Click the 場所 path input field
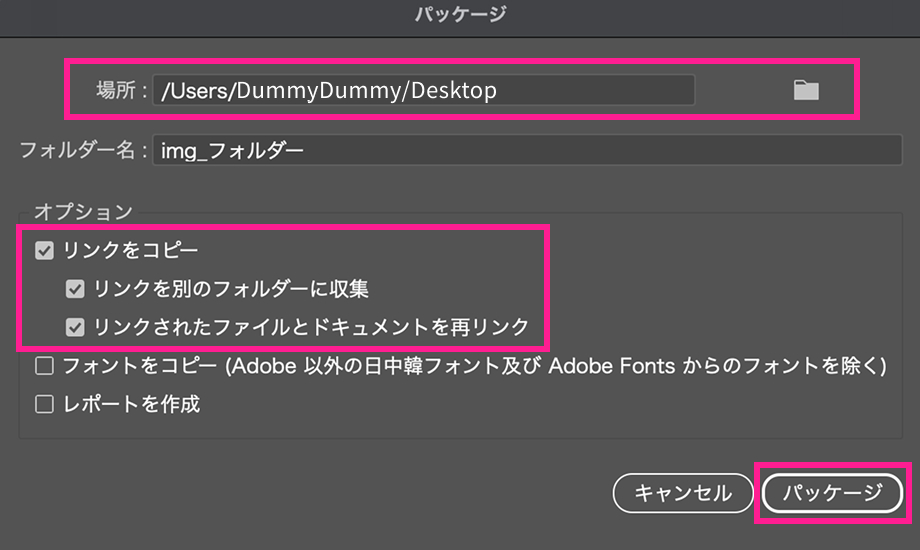The image size is (920, 550). coord(423,91)
